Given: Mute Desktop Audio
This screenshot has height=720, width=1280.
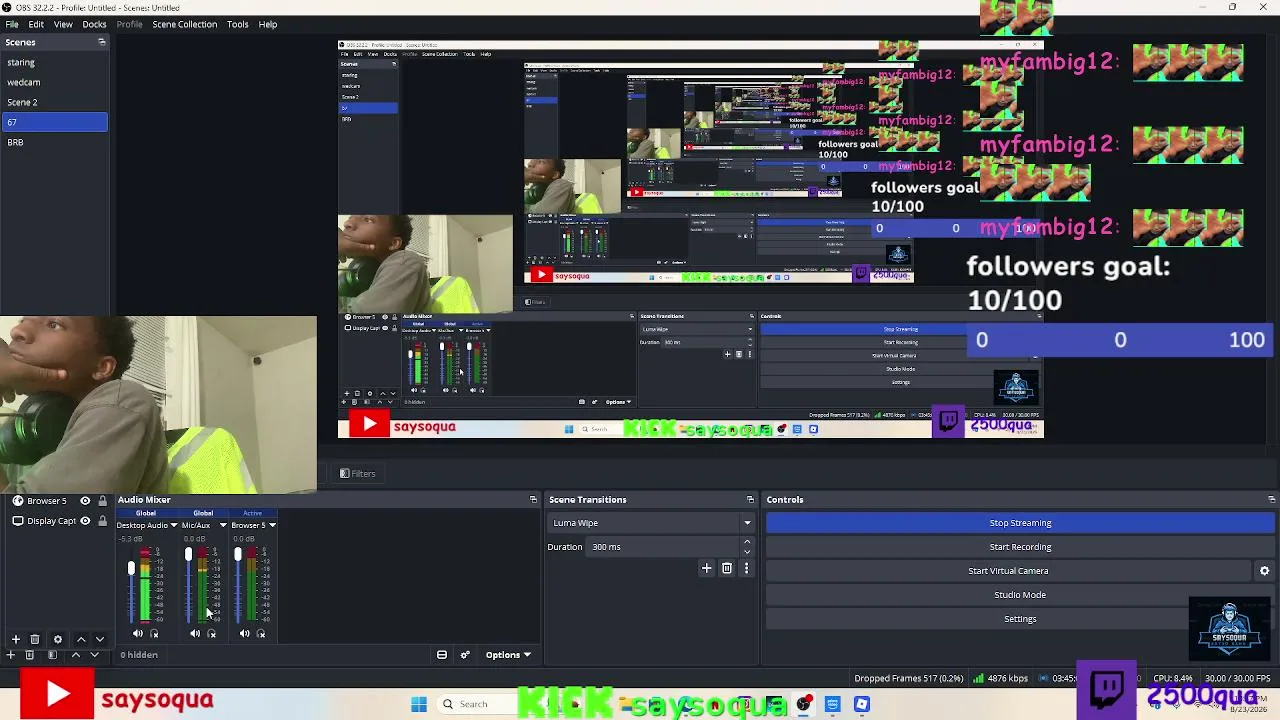Looking at the screenshot, I should tap(138, 634).
